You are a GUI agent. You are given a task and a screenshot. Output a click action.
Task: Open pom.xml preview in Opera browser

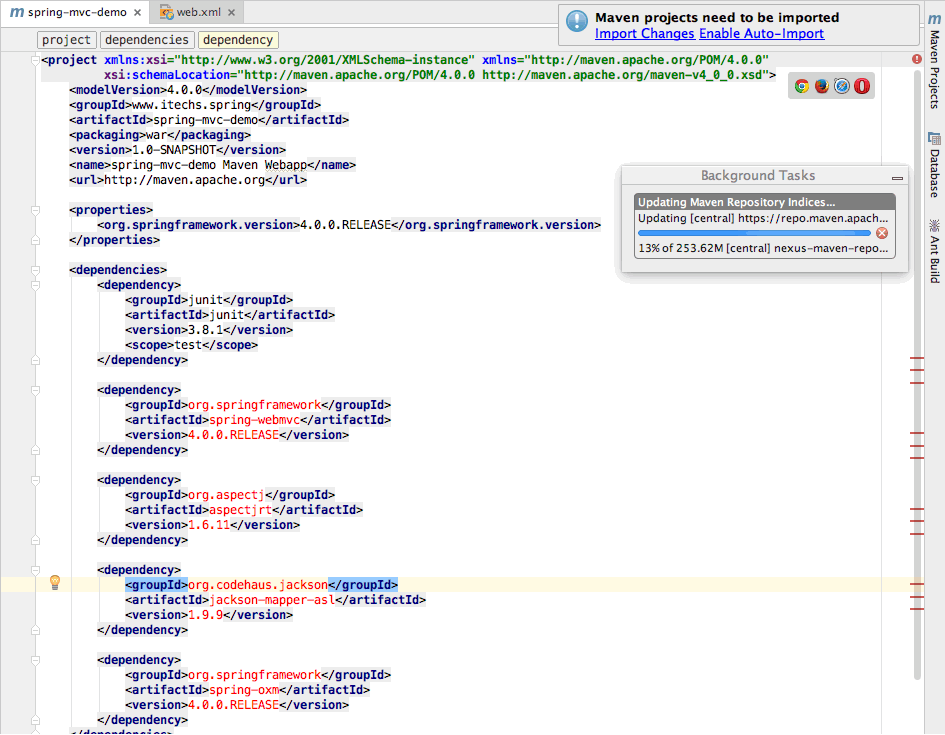point(862,86)
